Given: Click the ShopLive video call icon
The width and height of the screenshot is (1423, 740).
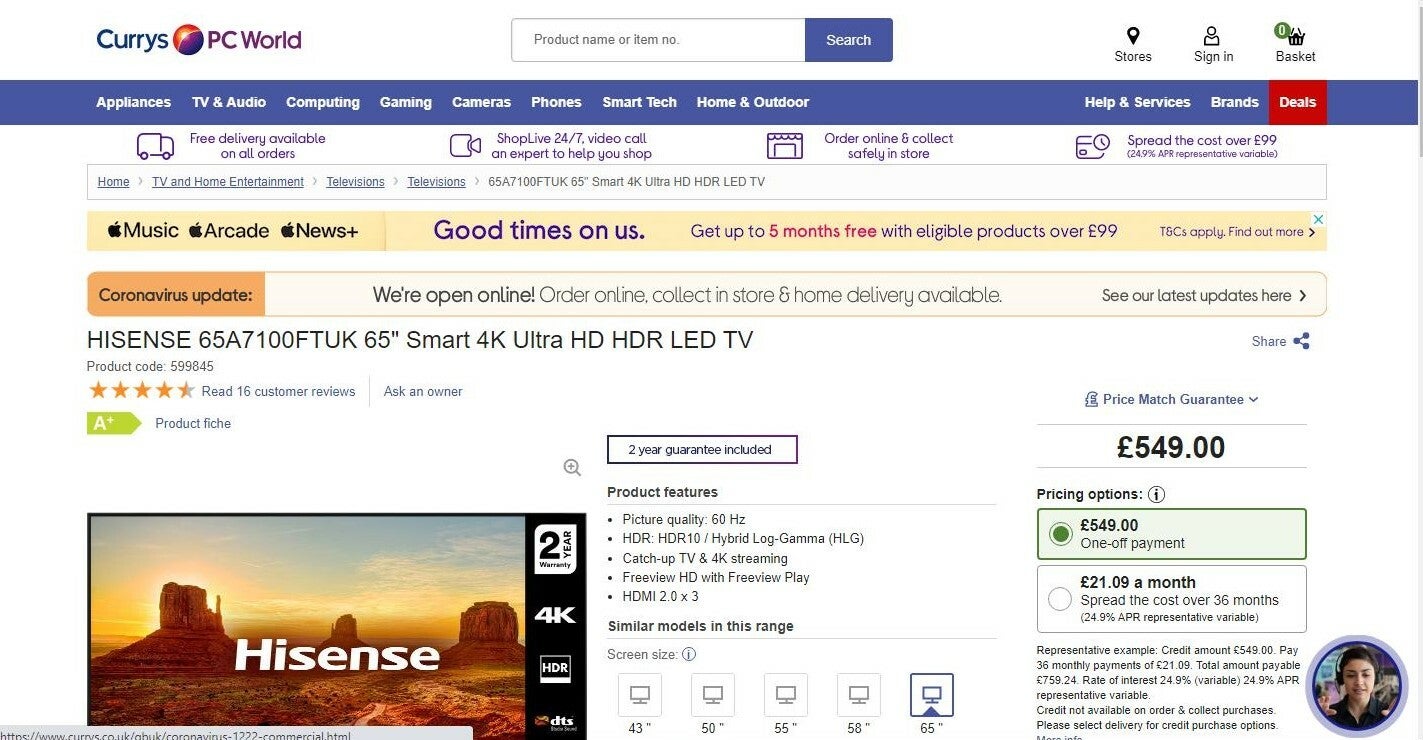Looking at the screenshot, I should [465, 146].
